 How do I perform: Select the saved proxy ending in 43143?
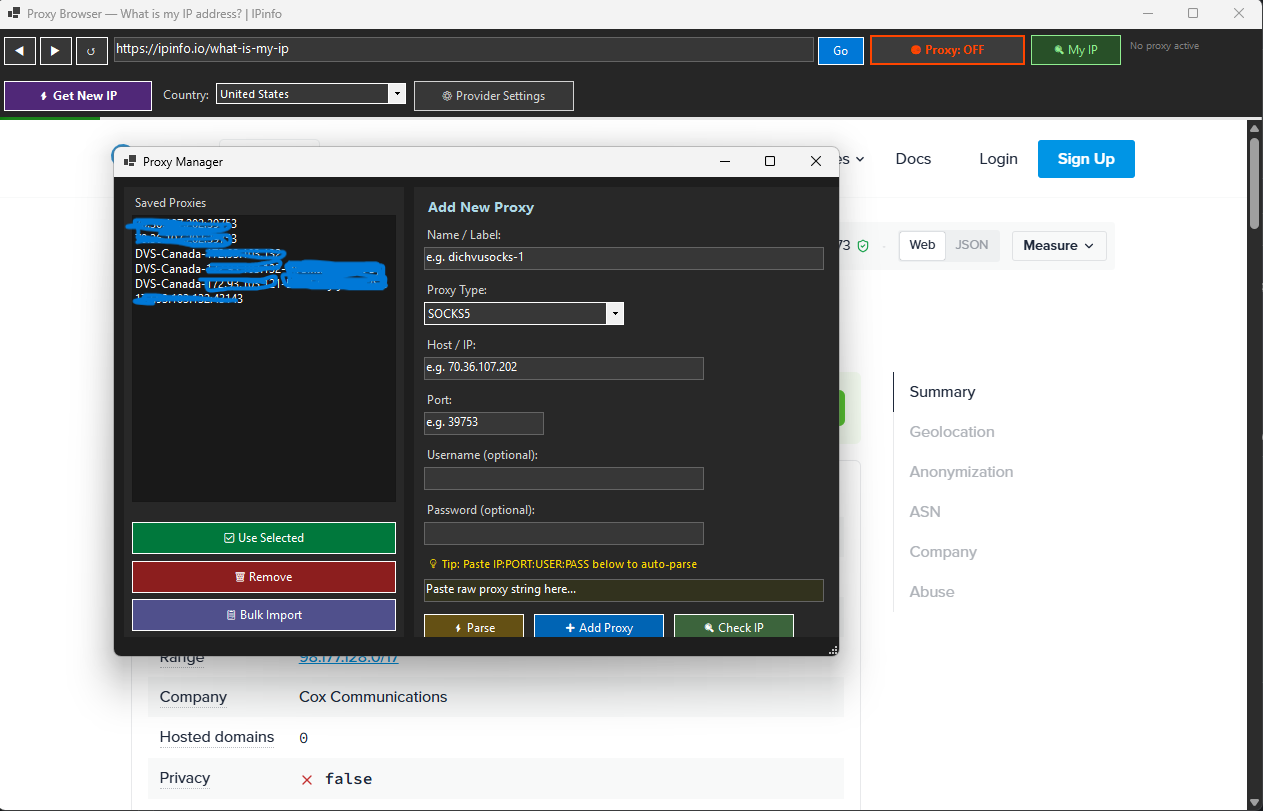[x=264, y=298]
